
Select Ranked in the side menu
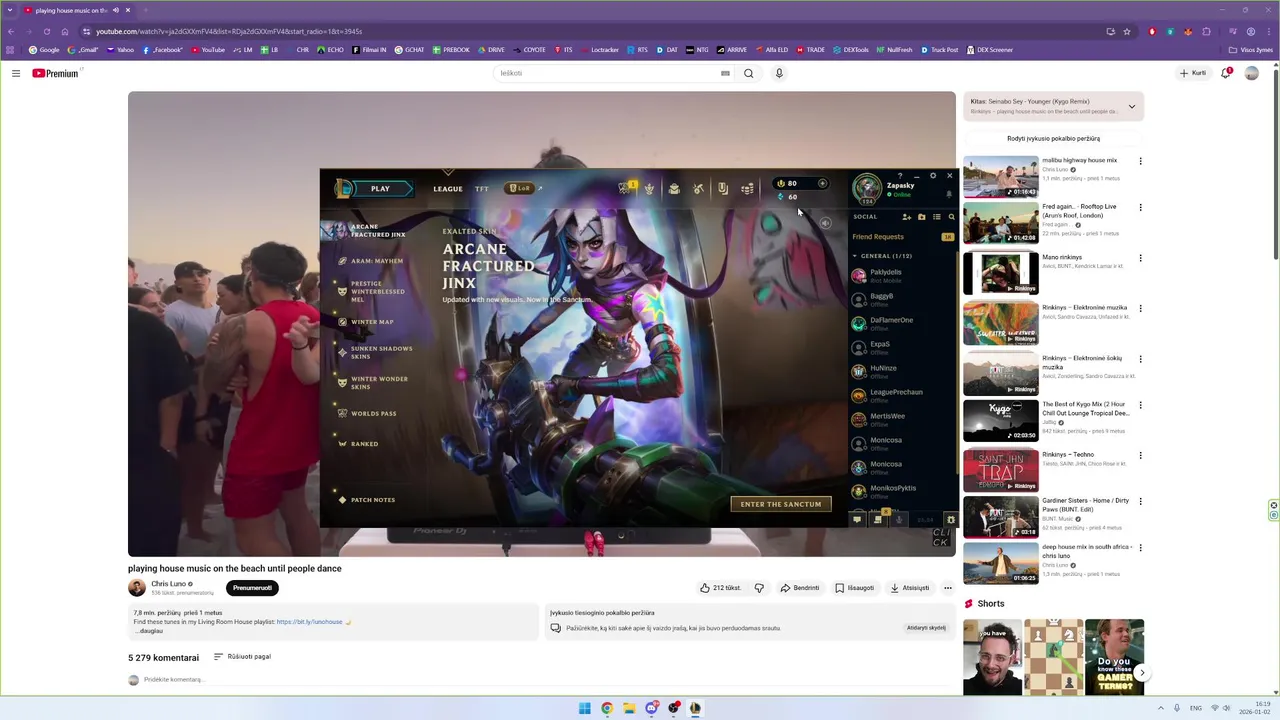coord(364,444)
